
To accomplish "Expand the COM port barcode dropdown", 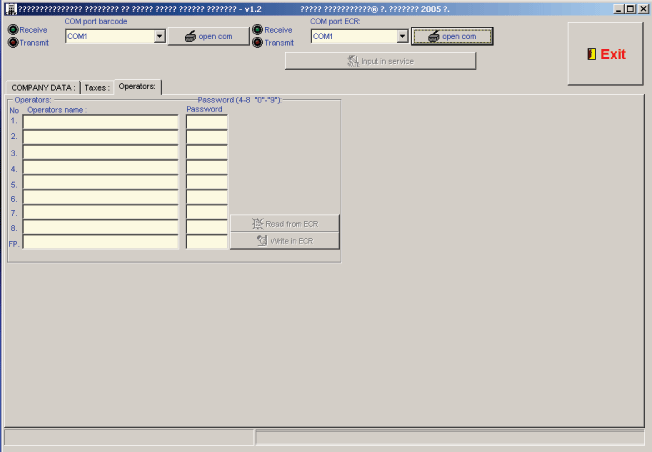I will click(160, 37).
